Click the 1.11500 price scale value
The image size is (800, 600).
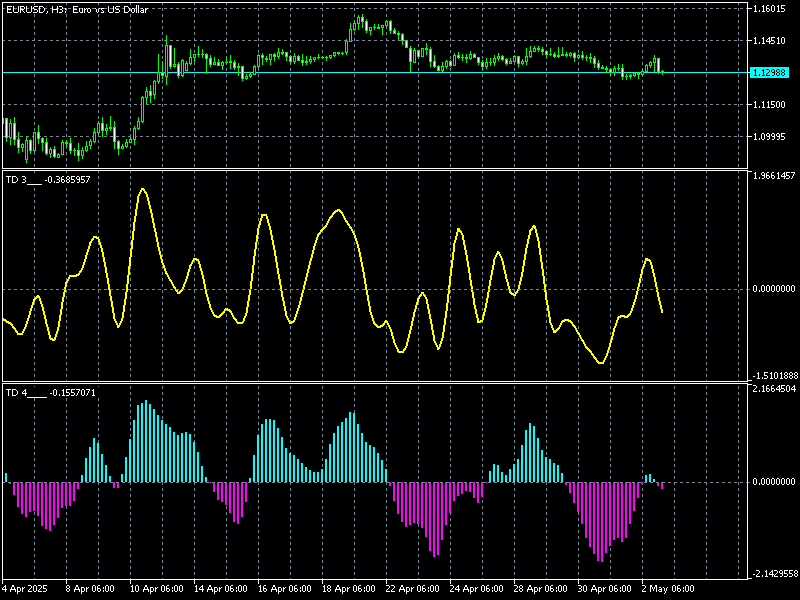[x=769, y=105]
